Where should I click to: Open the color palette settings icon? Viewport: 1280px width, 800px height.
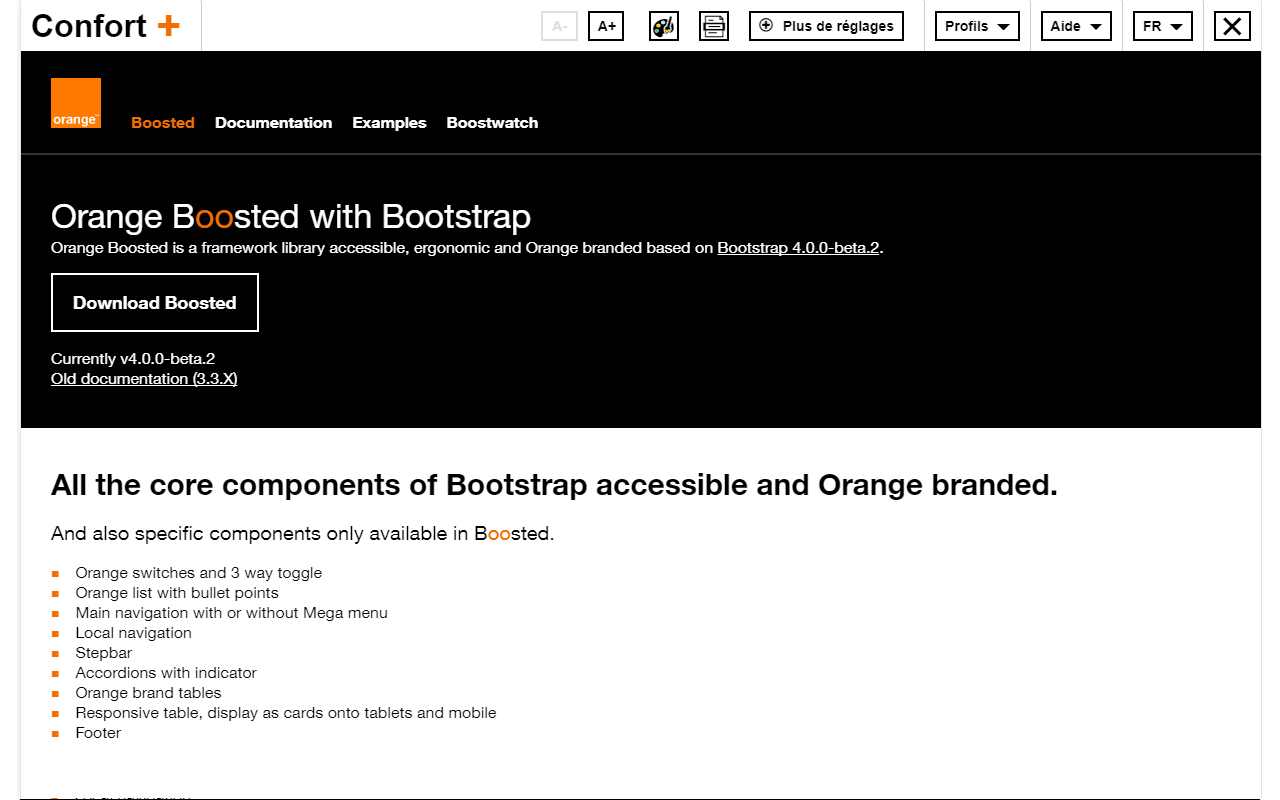tap(663, 26)
